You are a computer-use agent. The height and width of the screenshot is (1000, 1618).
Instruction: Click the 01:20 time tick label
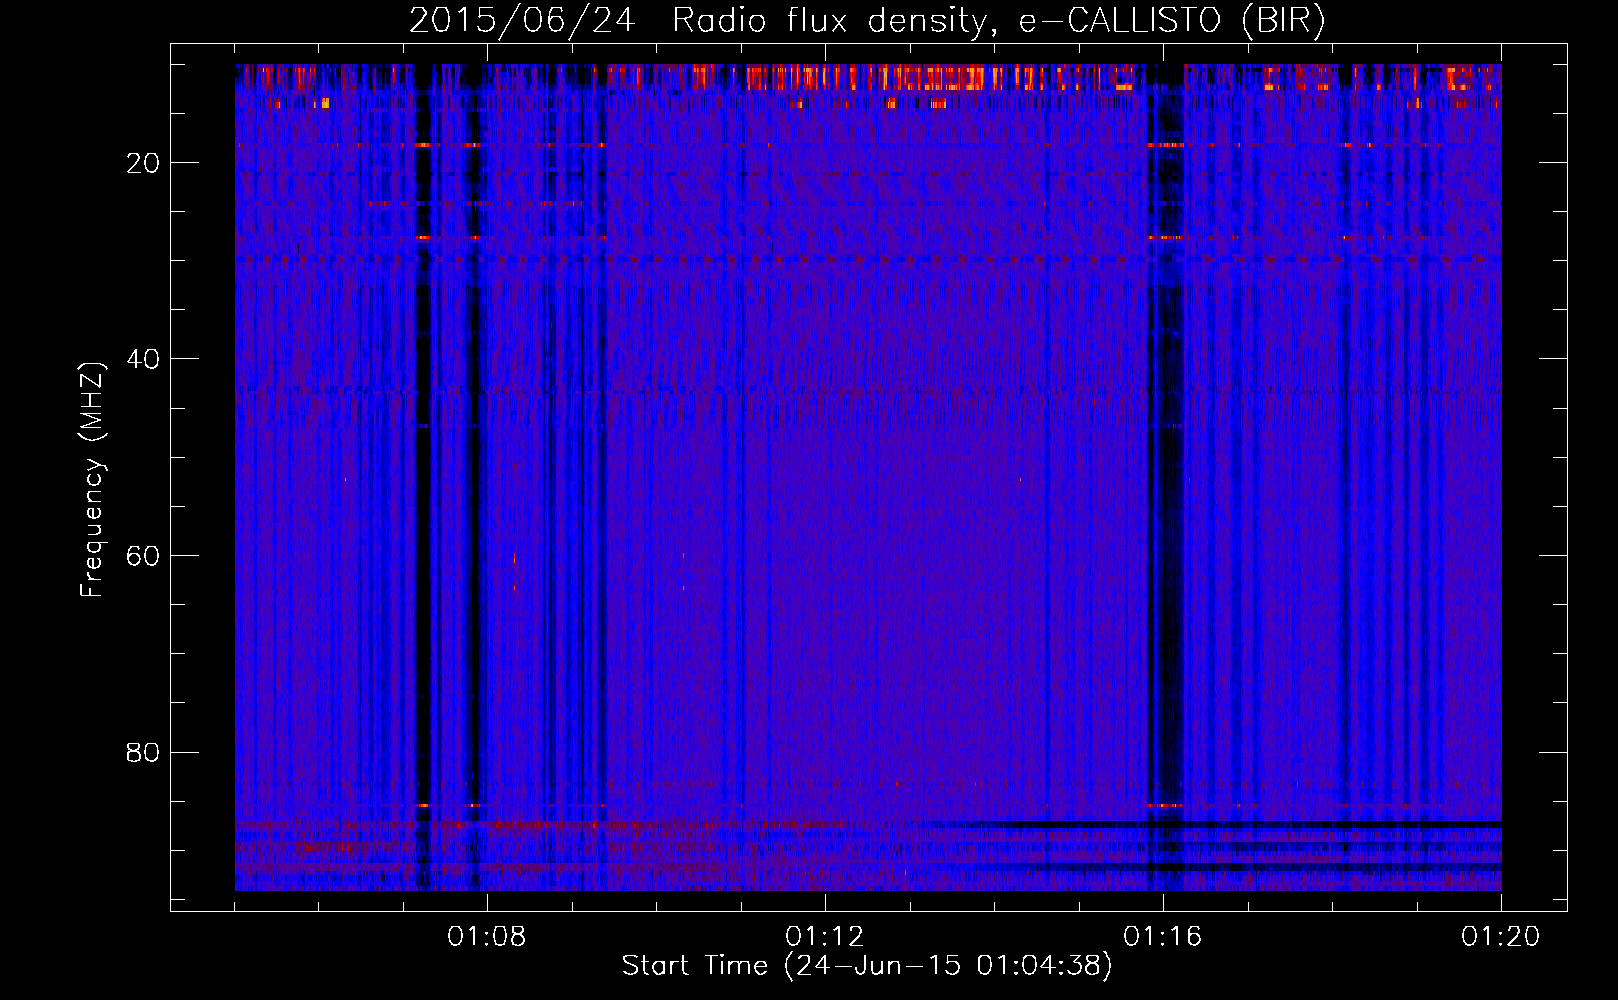click(x=1501, y=937)
